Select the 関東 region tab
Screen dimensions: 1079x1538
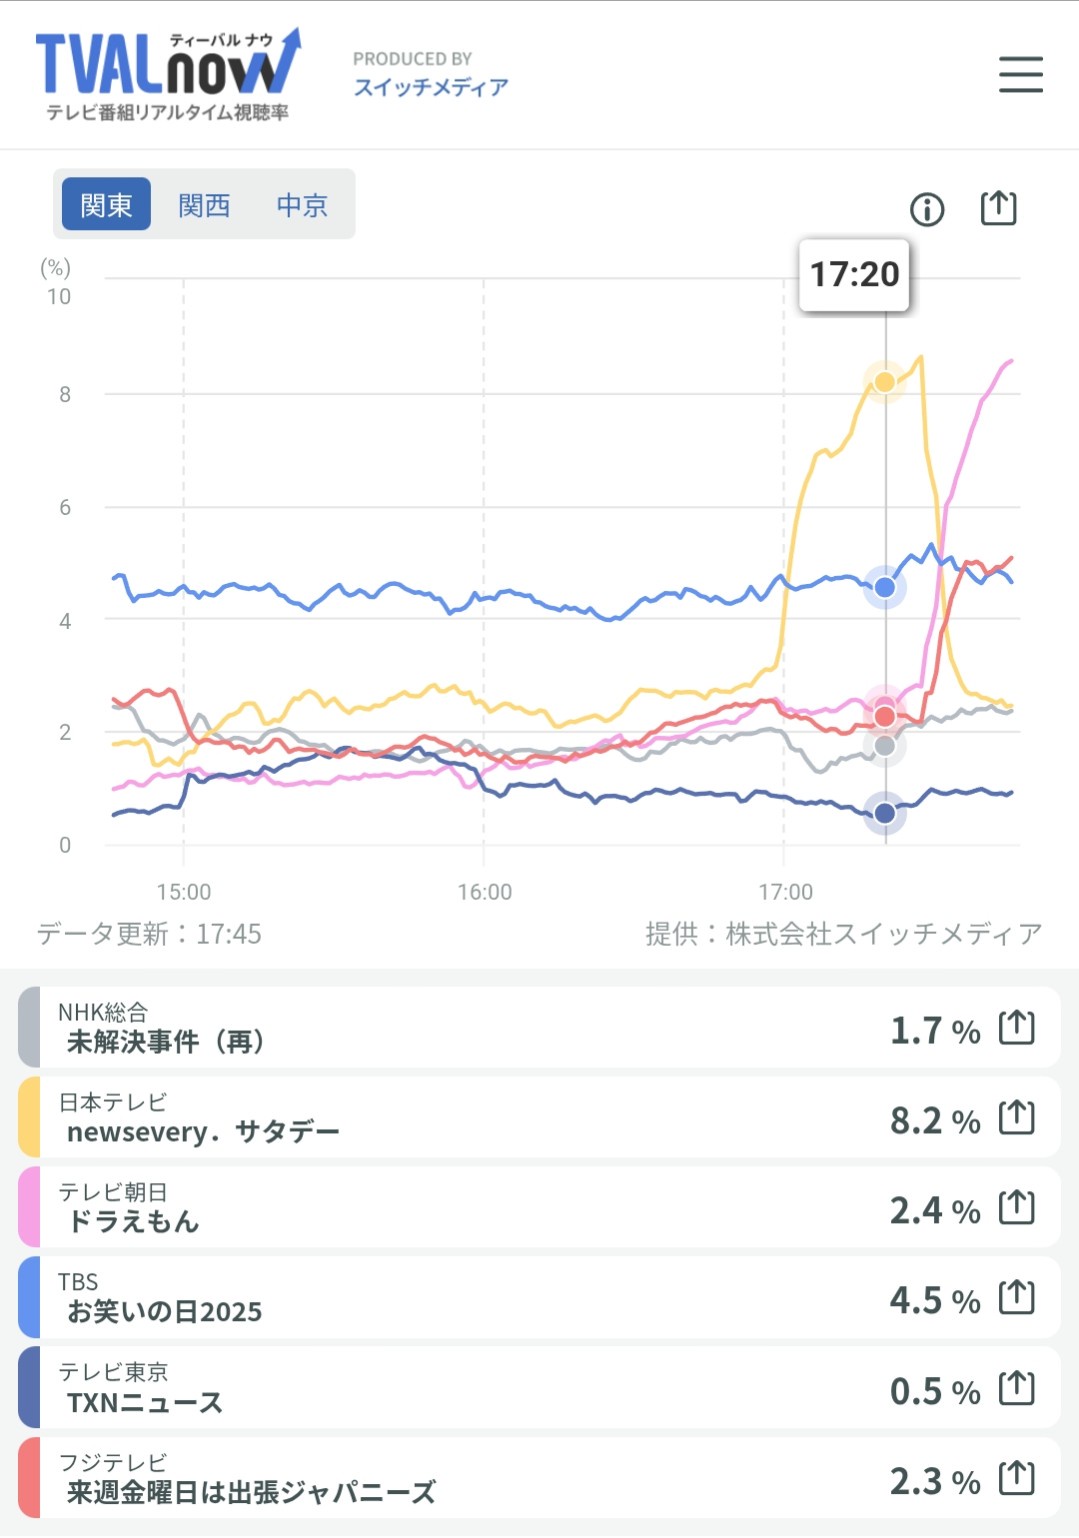[106, 205]
